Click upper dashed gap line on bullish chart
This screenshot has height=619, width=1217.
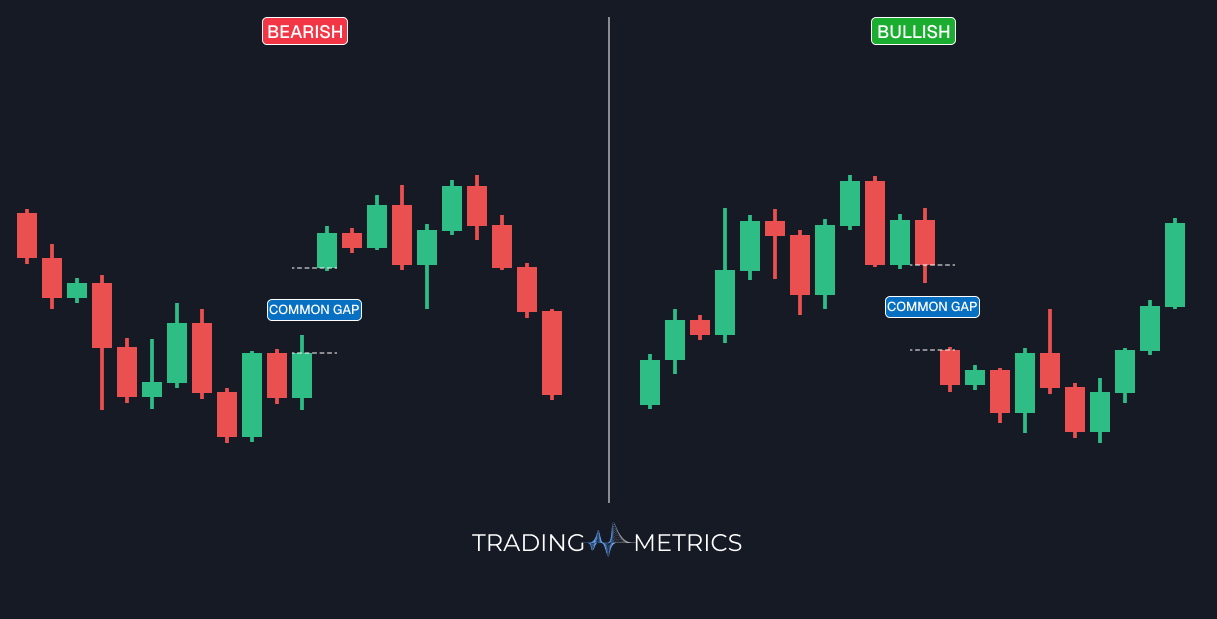(945, 265)
